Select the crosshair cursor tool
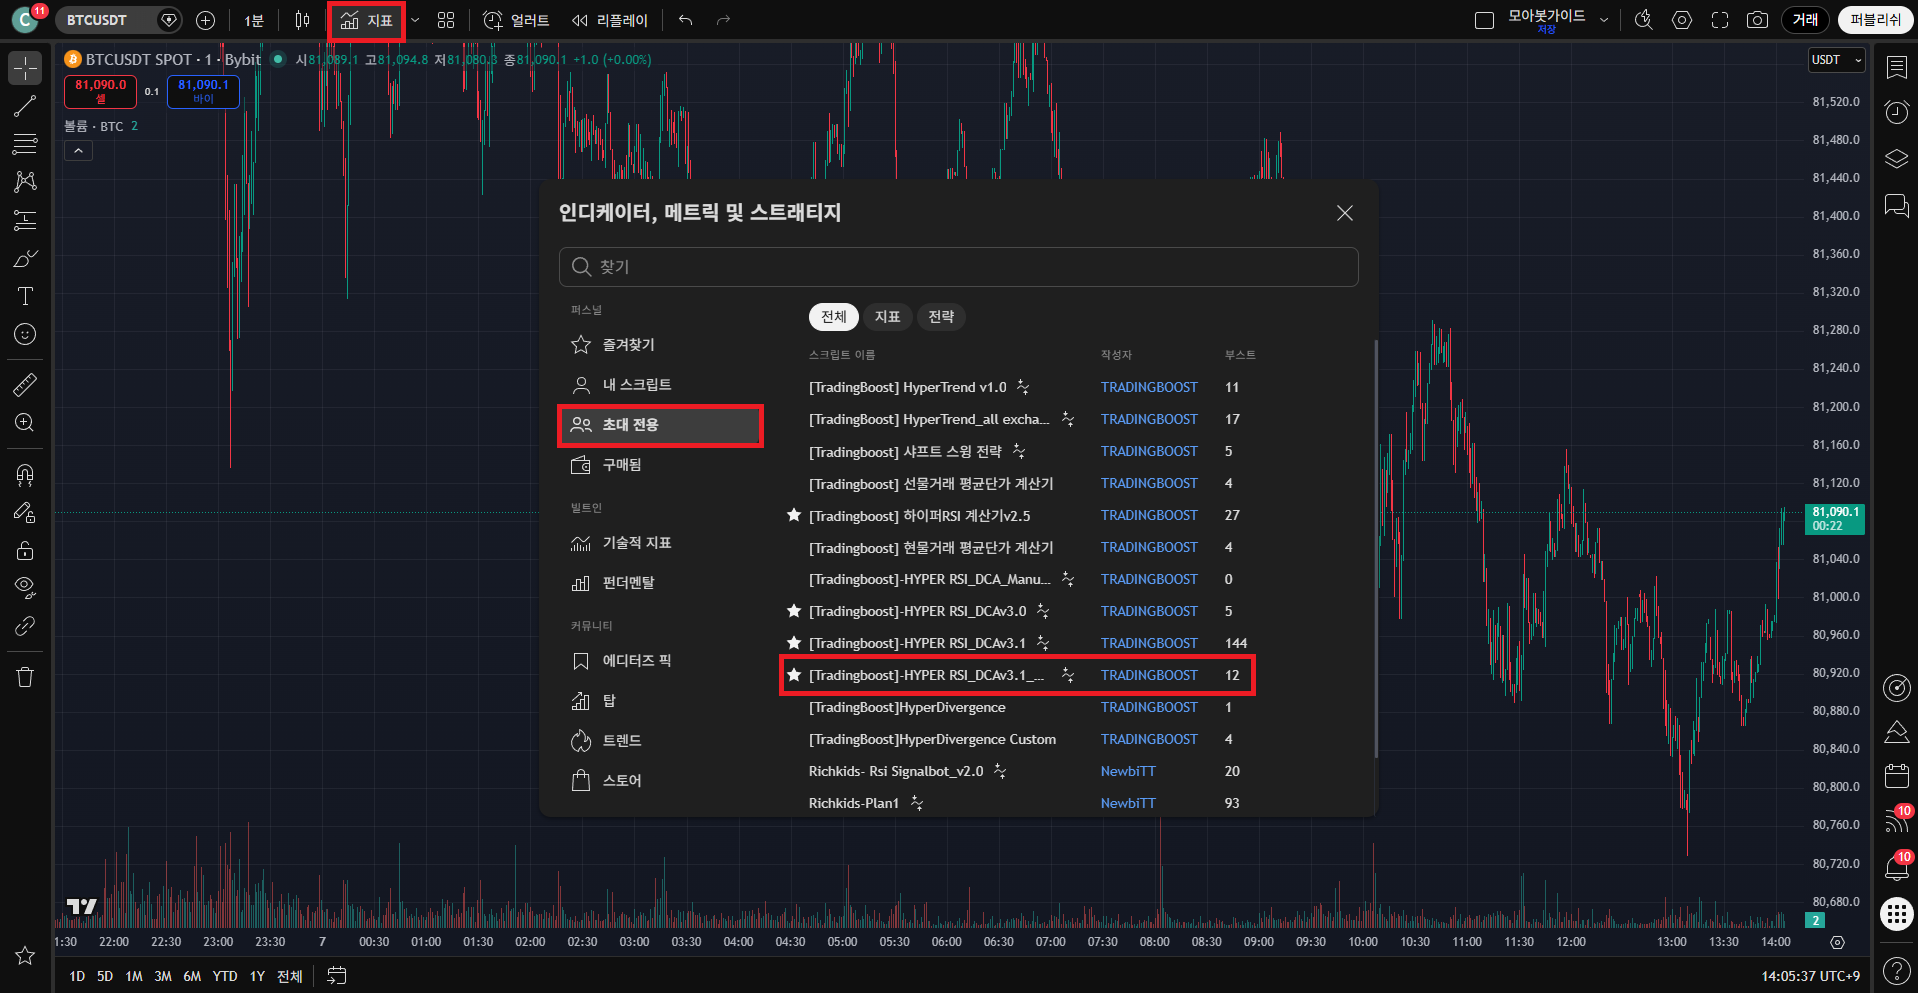 point(25,68)
